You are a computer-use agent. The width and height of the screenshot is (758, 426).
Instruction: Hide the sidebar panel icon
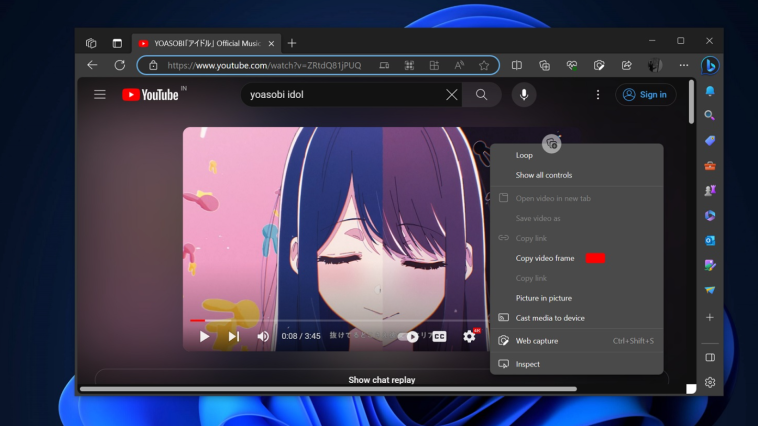[x=710, y=357]
